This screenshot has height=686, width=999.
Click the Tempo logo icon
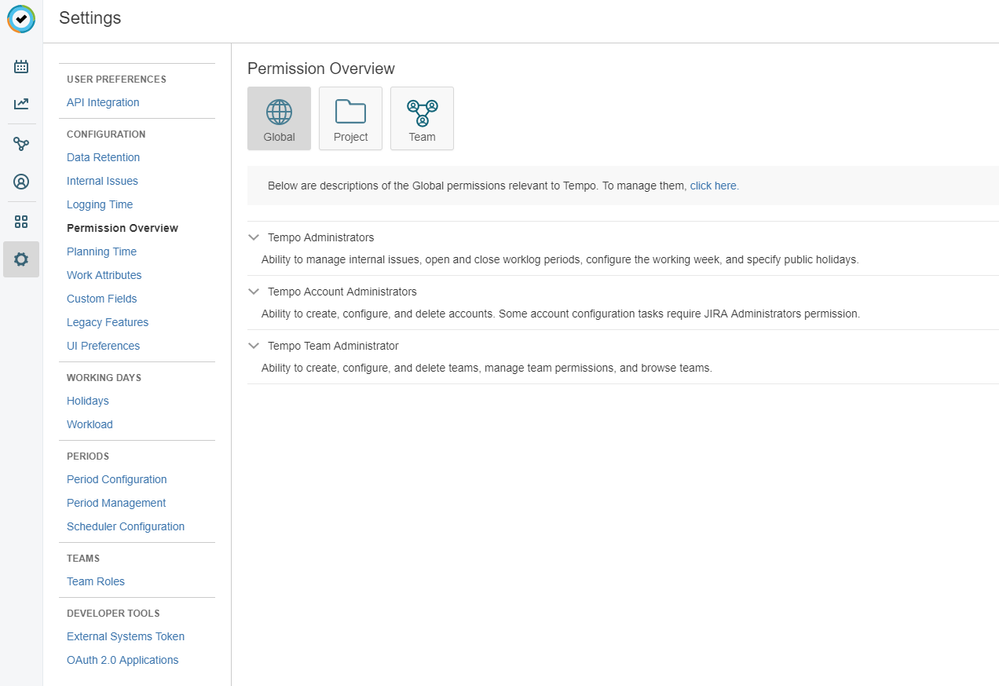click(21, 19)
